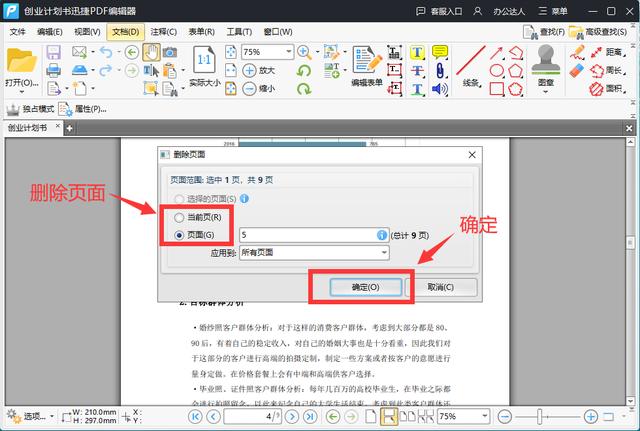640x431 pixels.
Task: Select the 页面(G) radio button
Action: 180,235
